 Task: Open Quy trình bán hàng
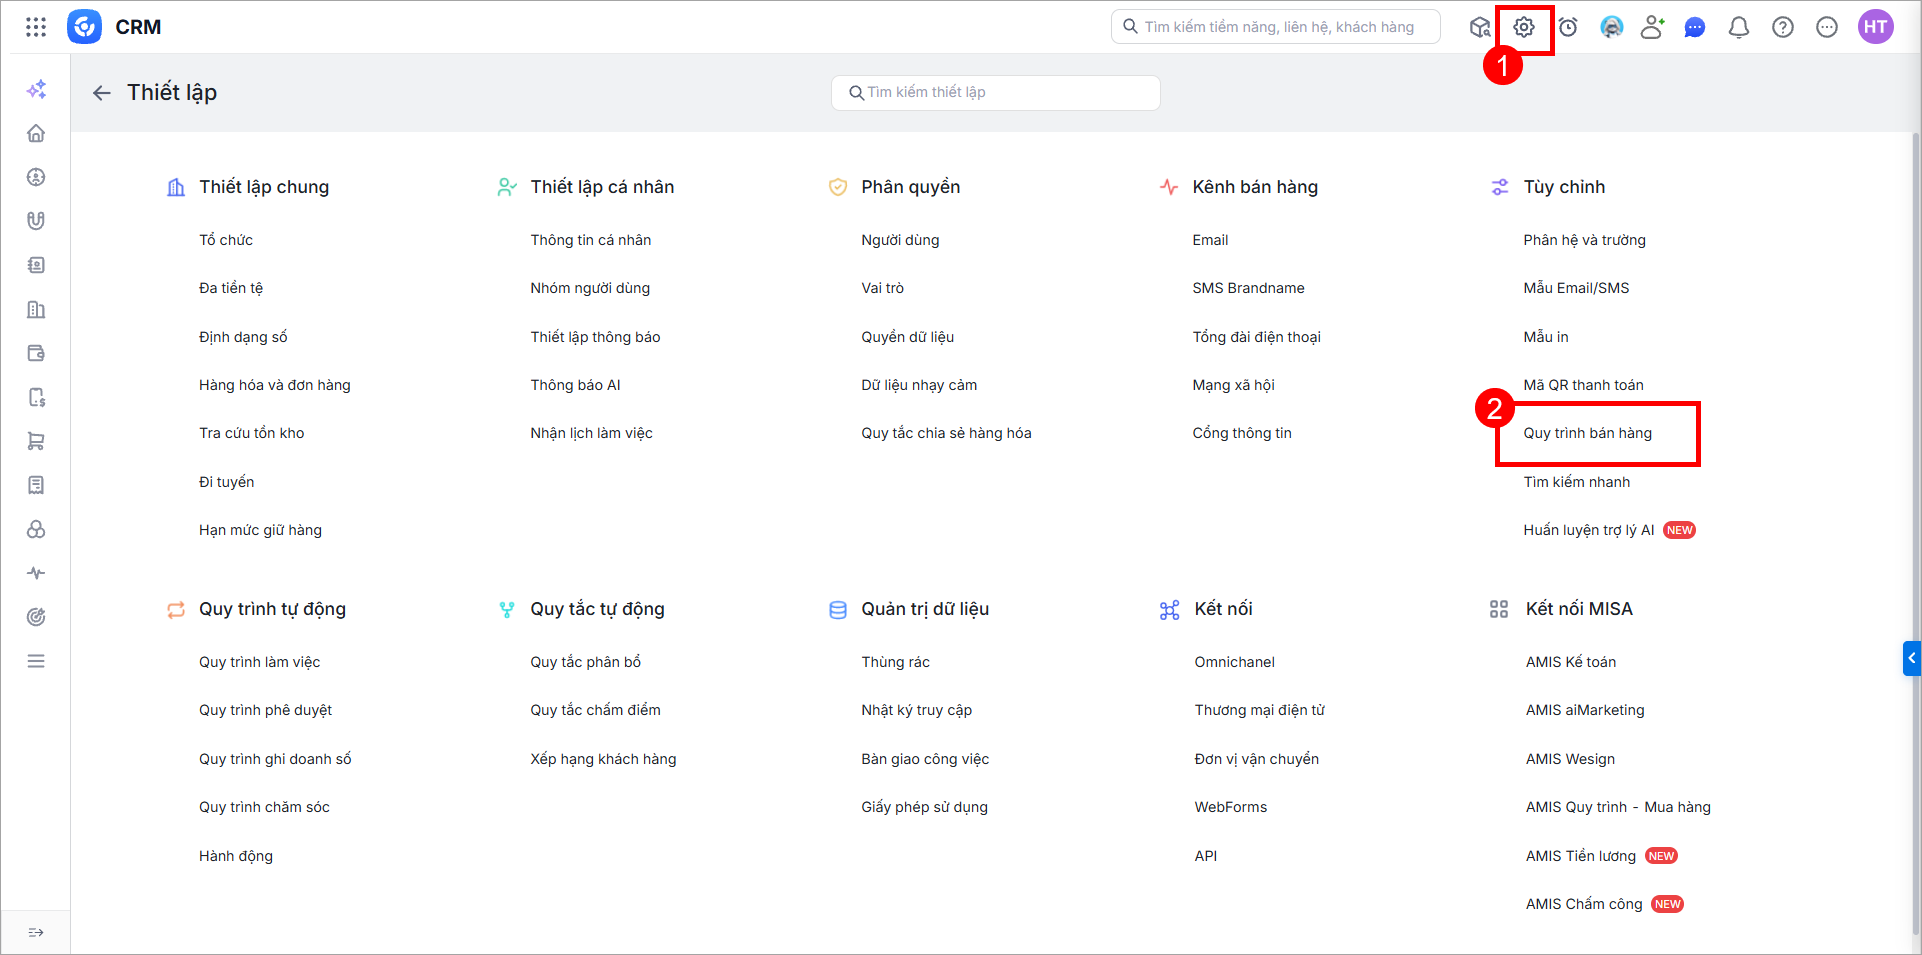pyautogui.click(x=1587, y=433)
